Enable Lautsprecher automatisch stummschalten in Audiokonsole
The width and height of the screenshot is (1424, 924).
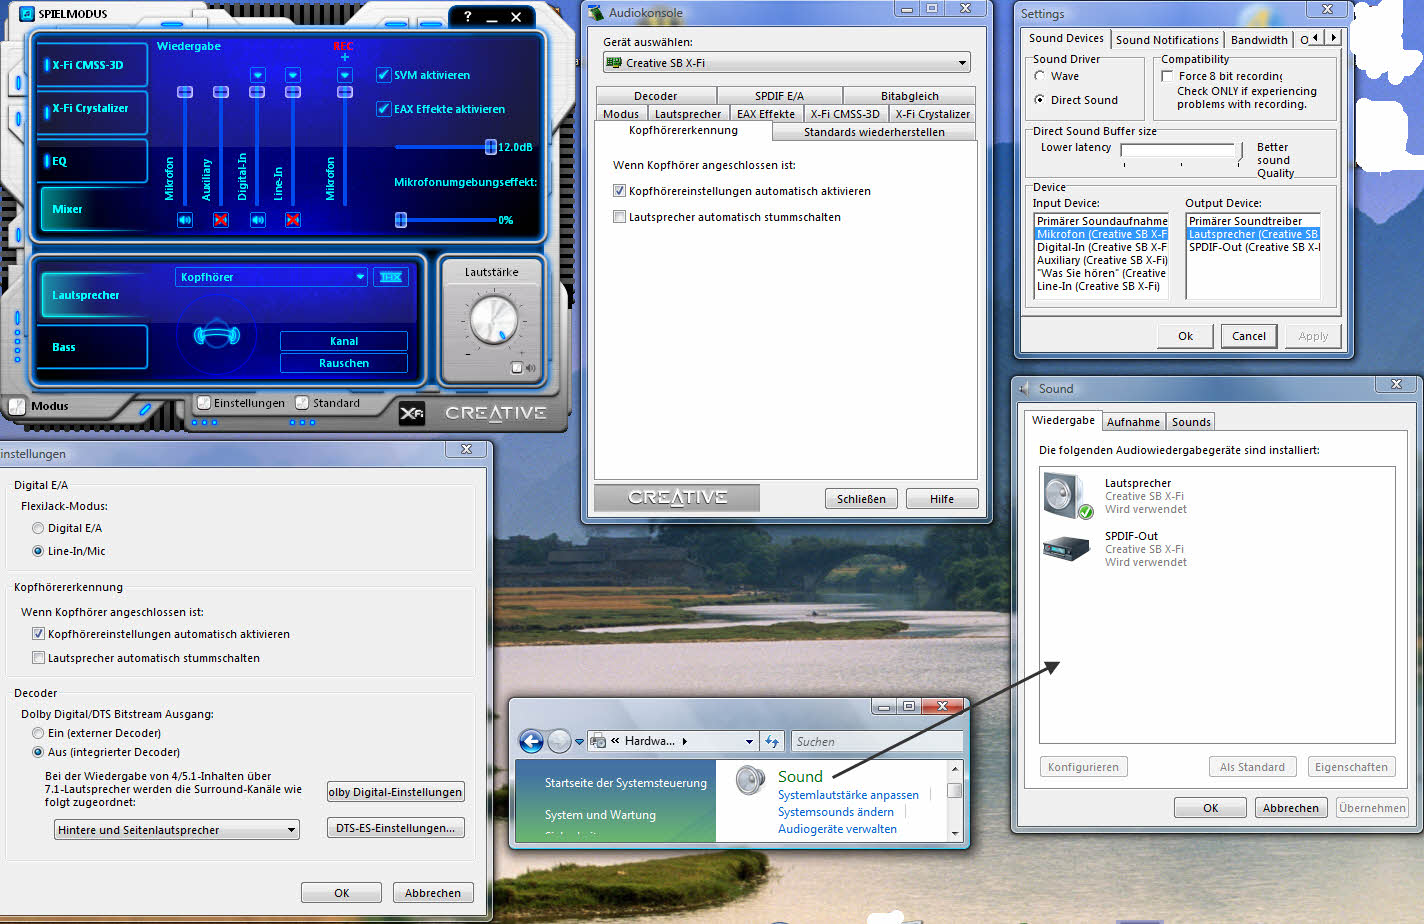[619, 217]
